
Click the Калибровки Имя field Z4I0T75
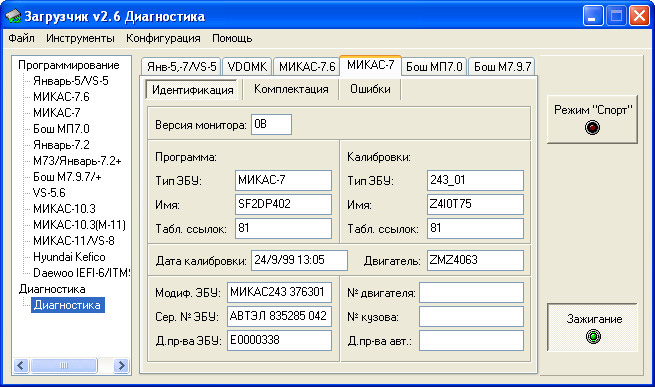pos(475,204)
